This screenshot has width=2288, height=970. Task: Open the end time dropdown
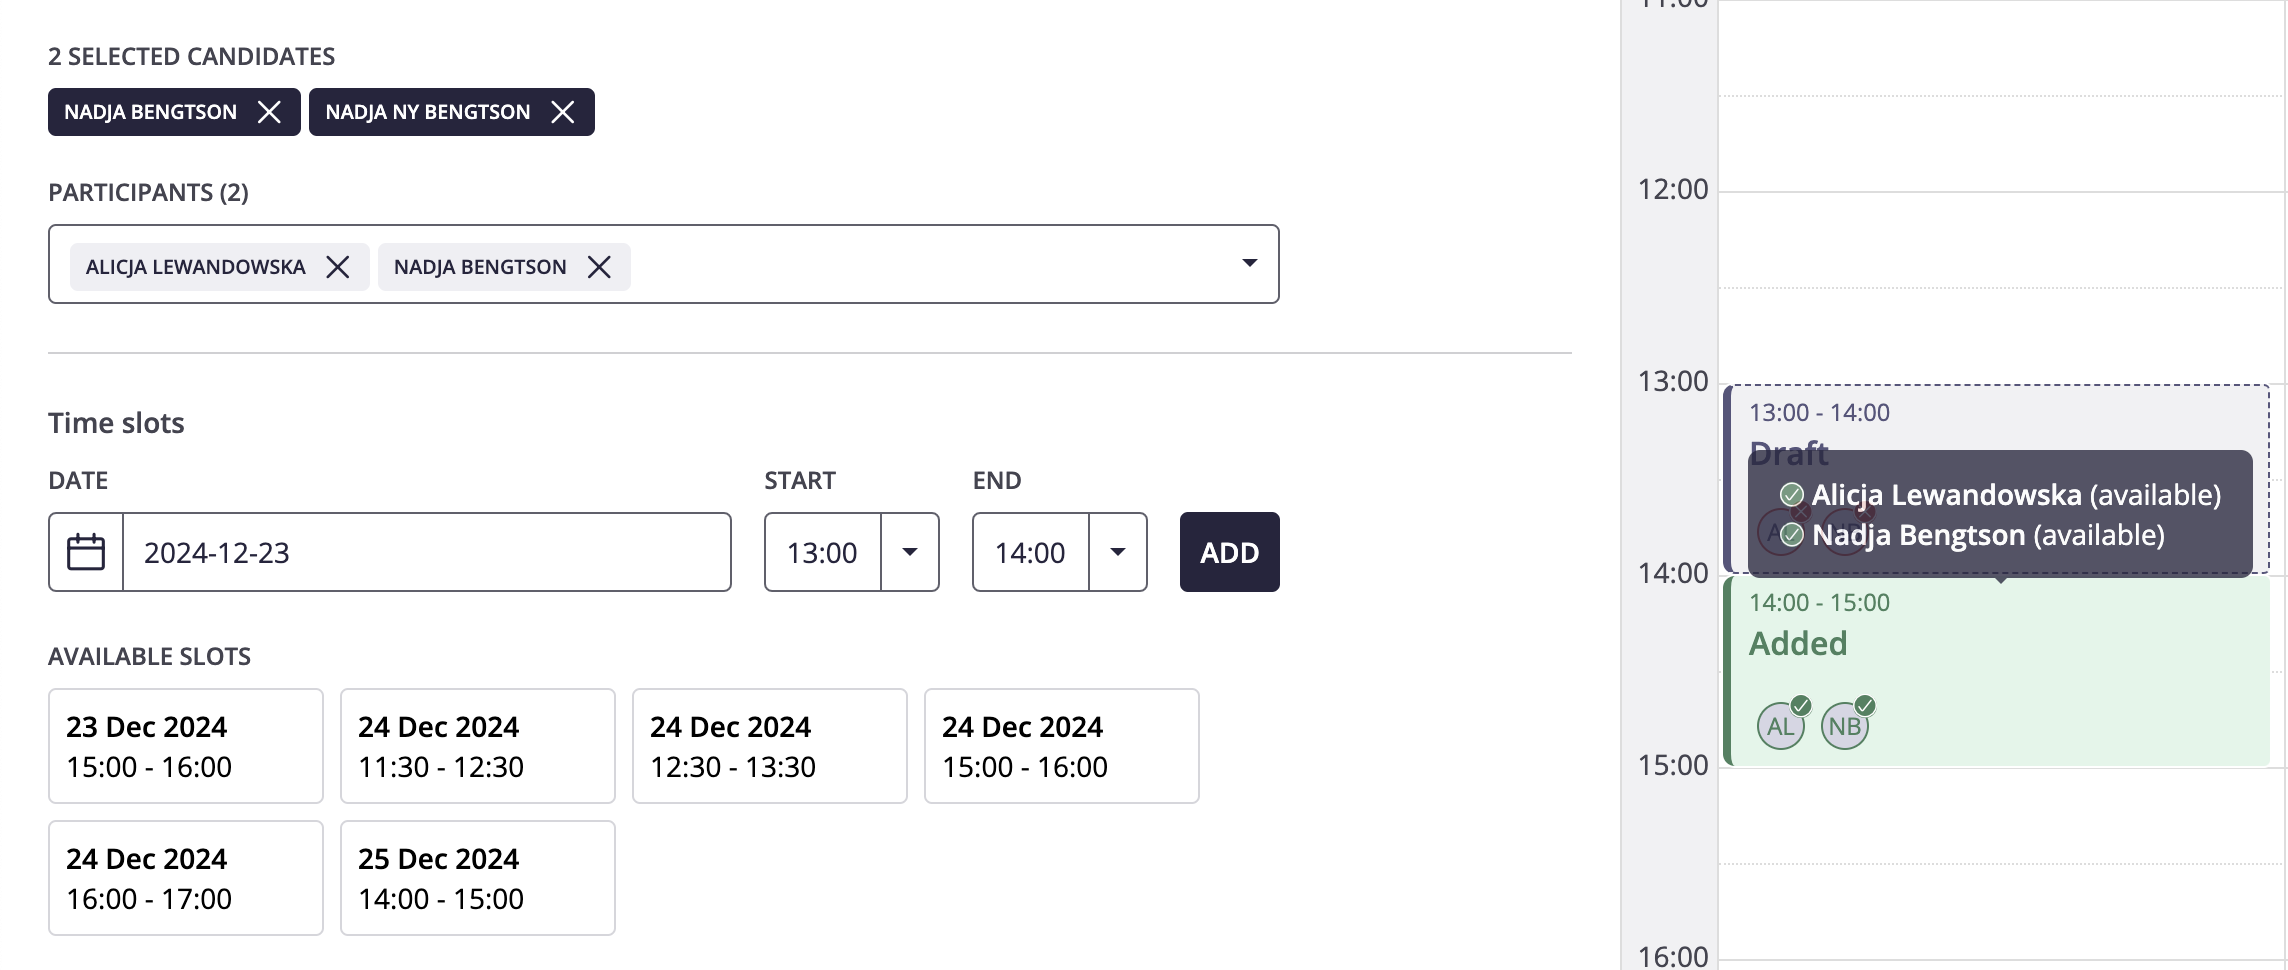1117,552
